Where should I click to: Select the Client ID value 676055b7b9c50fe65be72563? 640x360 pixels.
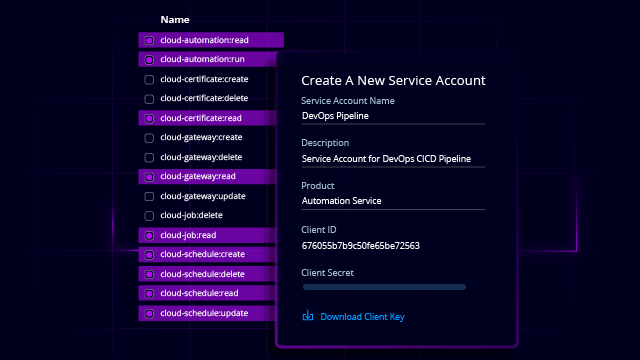pyautogui.click(x=360, y=246)
